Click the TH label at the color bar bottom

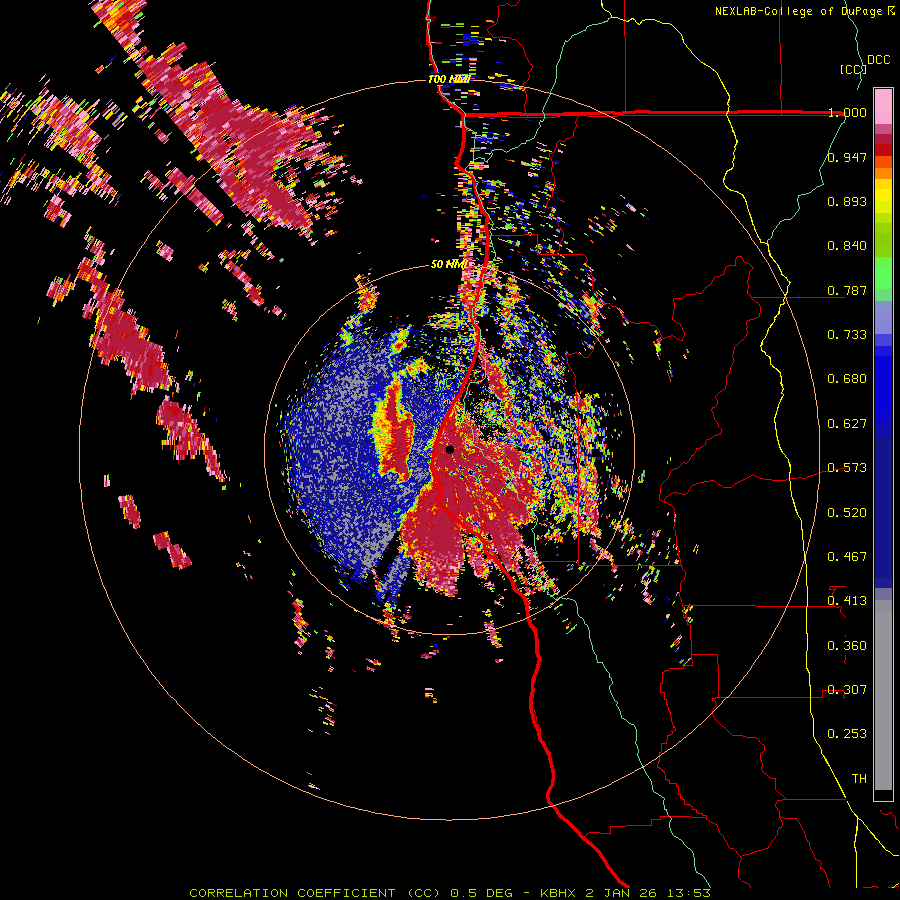click(x=859, y=779)
